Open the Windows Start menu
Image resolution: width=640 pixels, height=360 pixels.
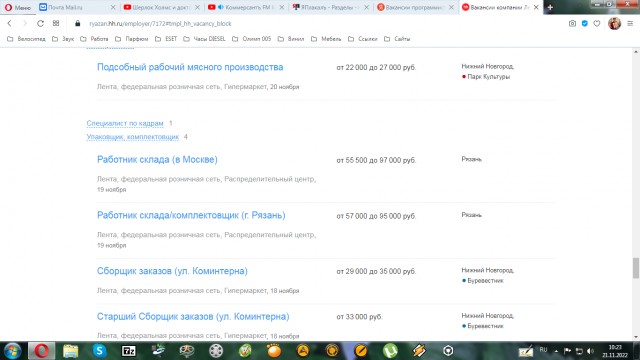click(x=12, y=351)
